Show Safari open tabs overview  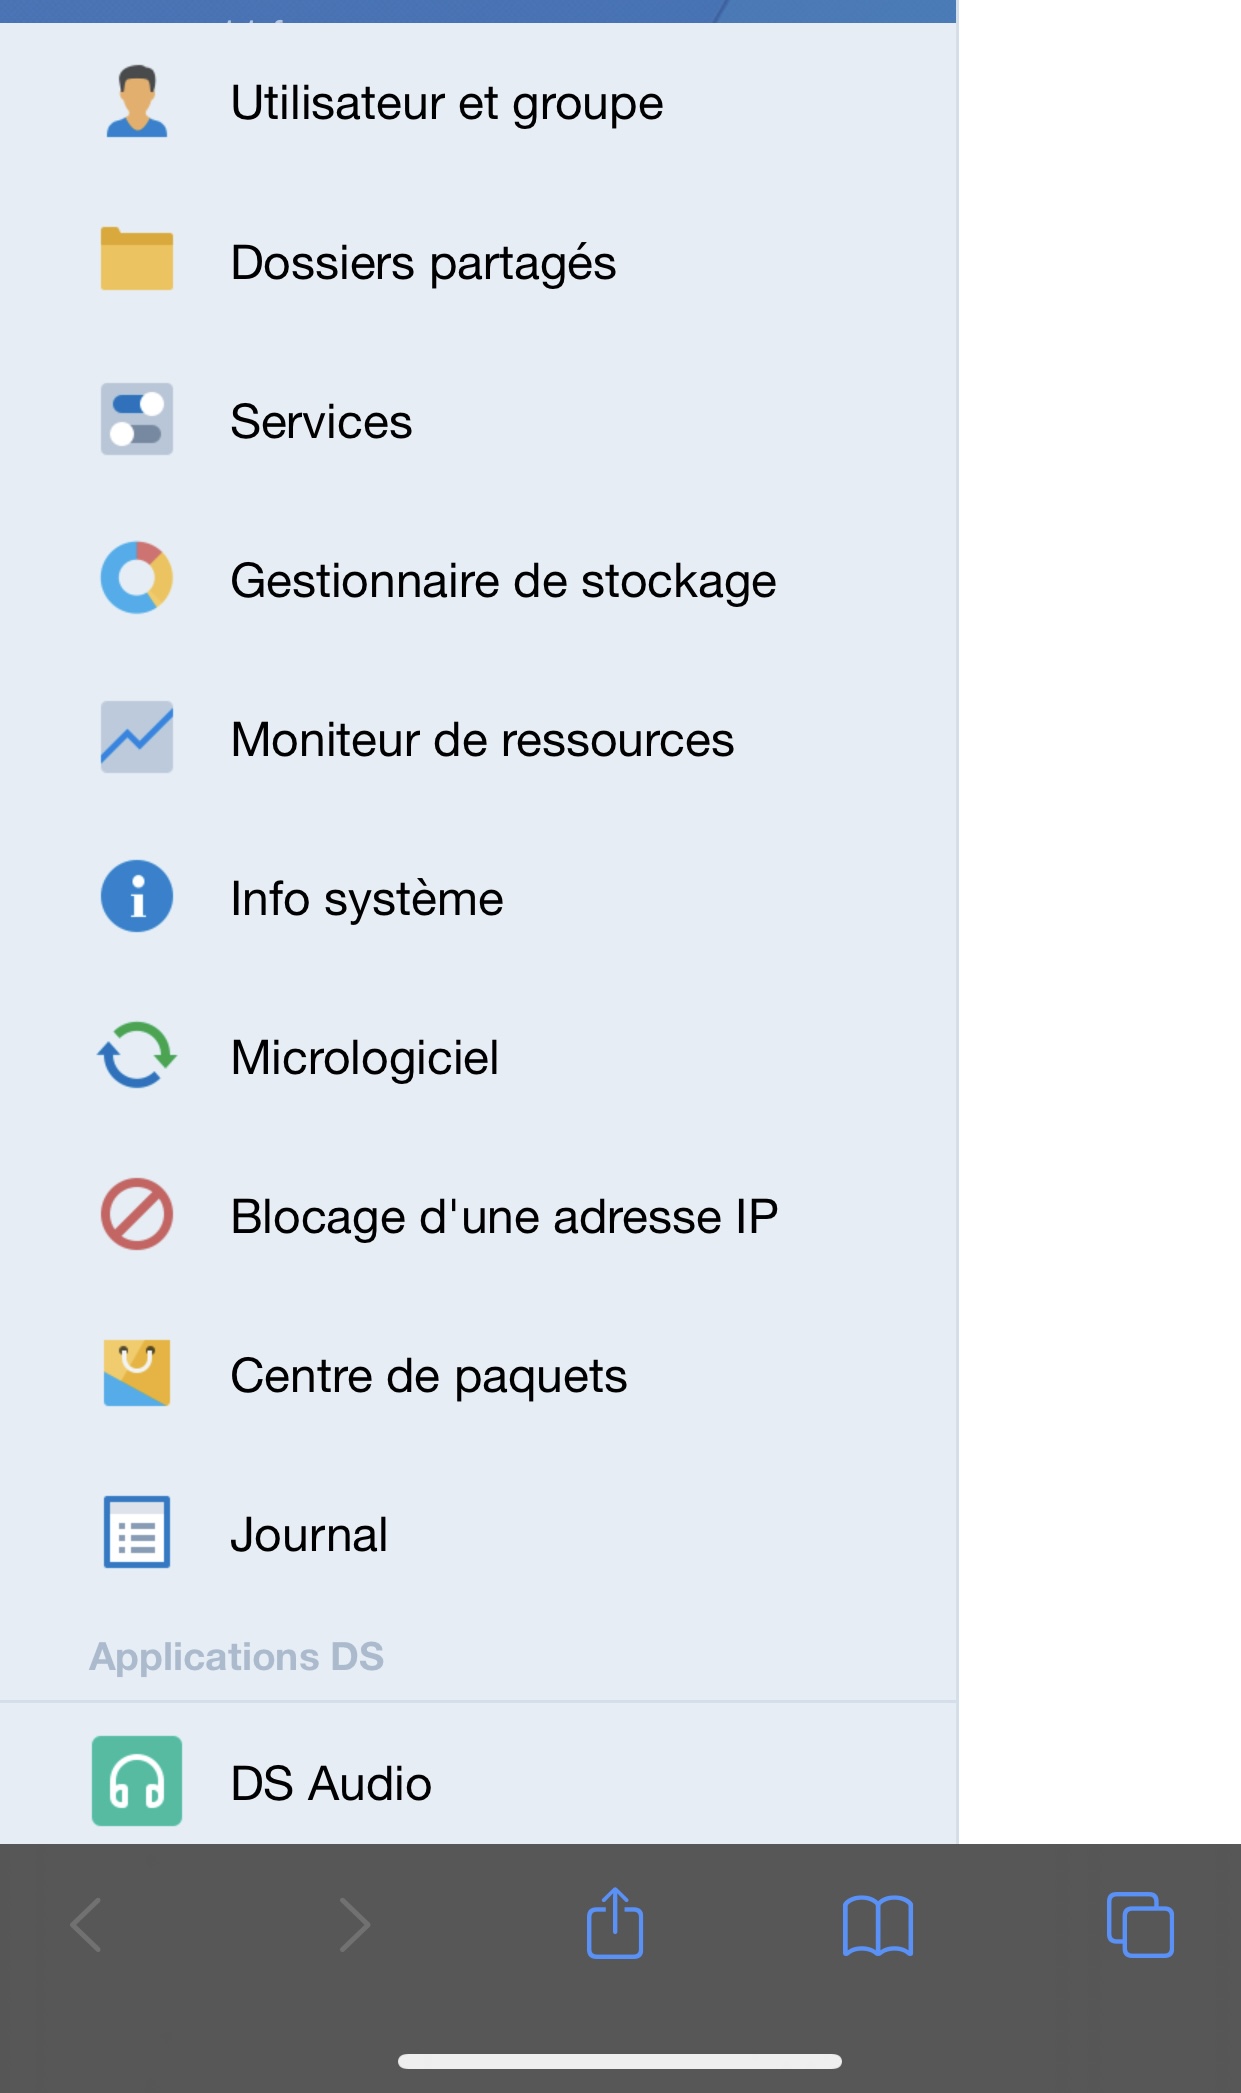click(x=1140, y=1925)
